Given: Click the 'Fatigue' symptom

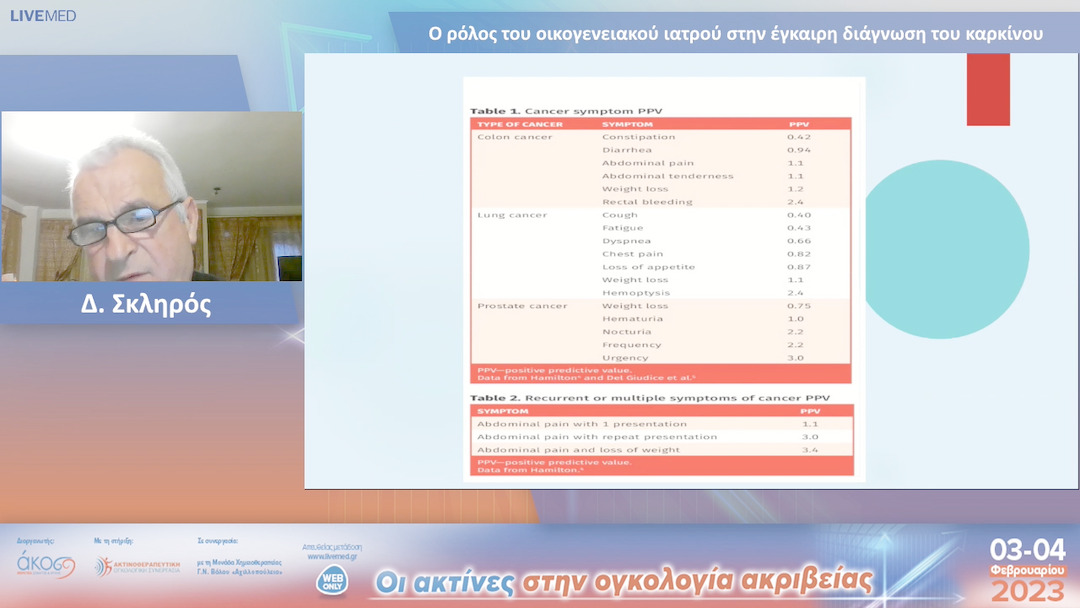Looking at the screenshot, I should 623,228.
